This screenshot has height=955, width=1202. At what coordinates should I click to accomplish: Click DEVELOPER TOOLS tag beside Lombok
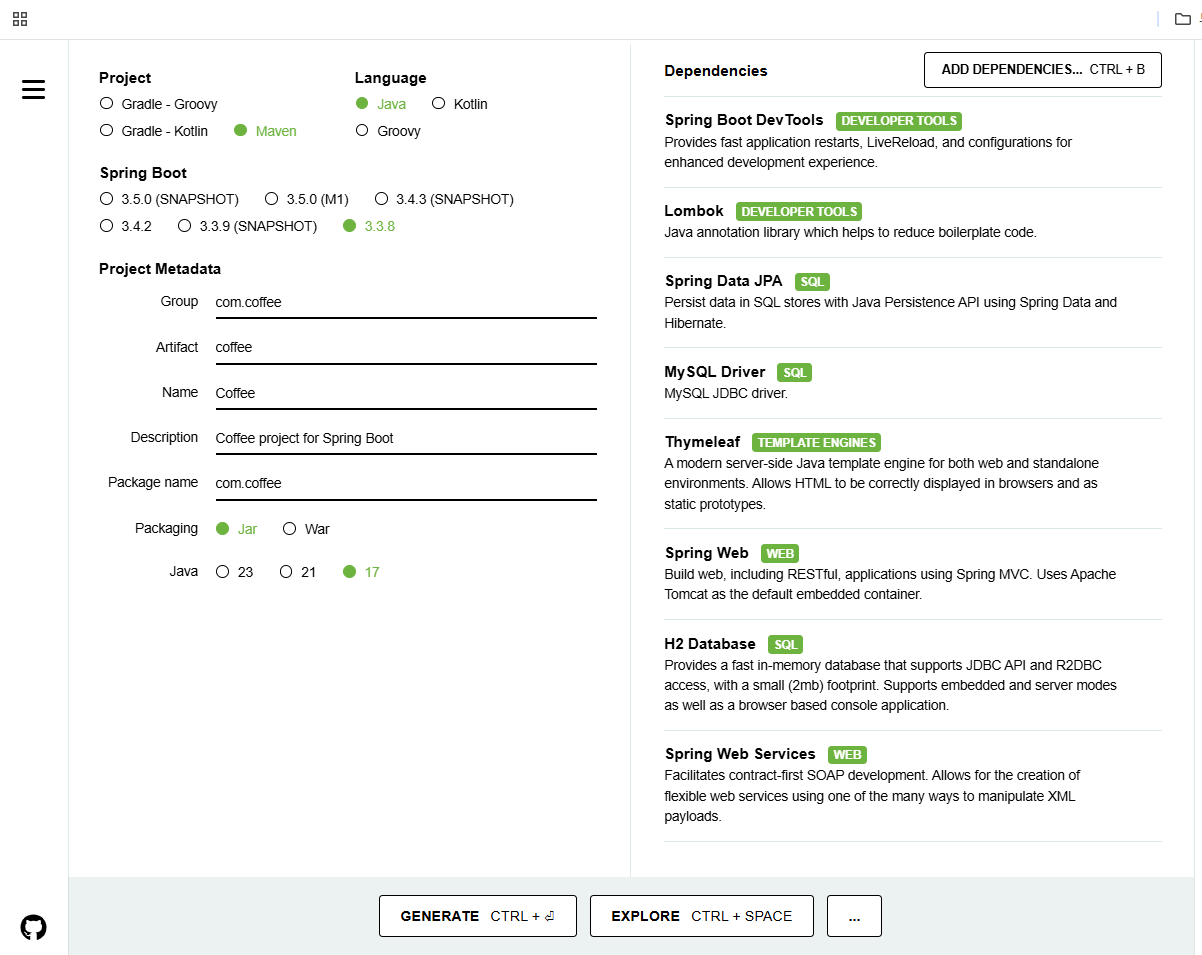pos(799,212)
